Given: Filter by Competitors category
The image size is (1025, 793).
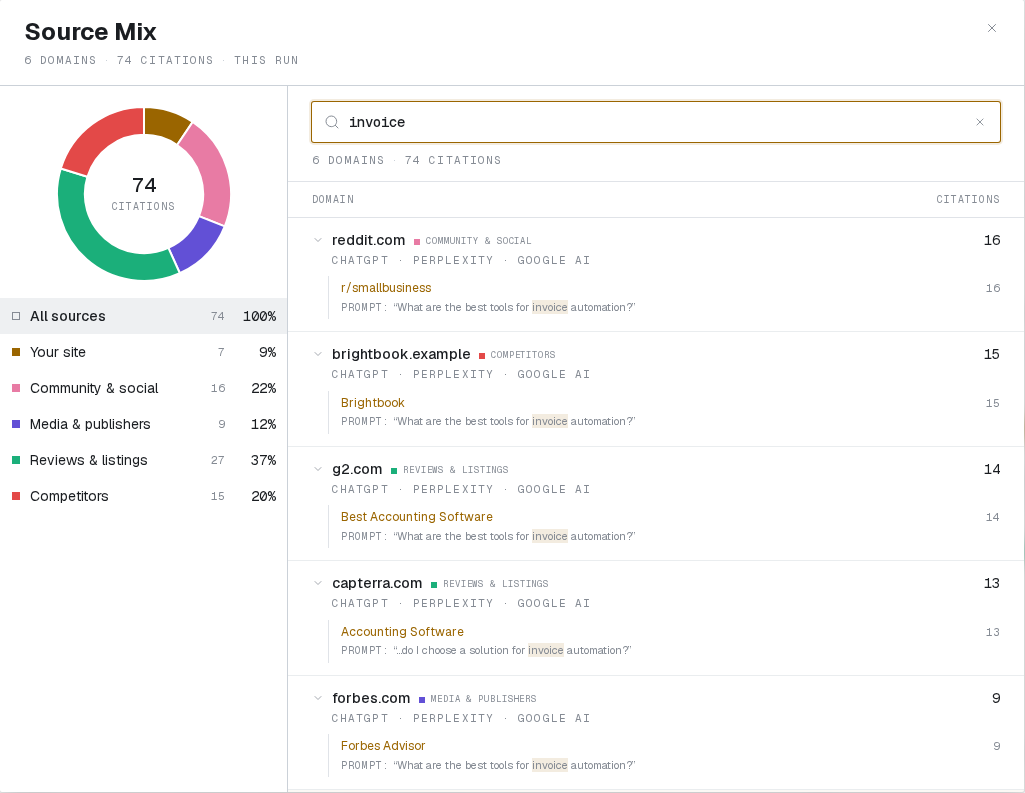Looking at the screenshot, I should pos(143,496).
